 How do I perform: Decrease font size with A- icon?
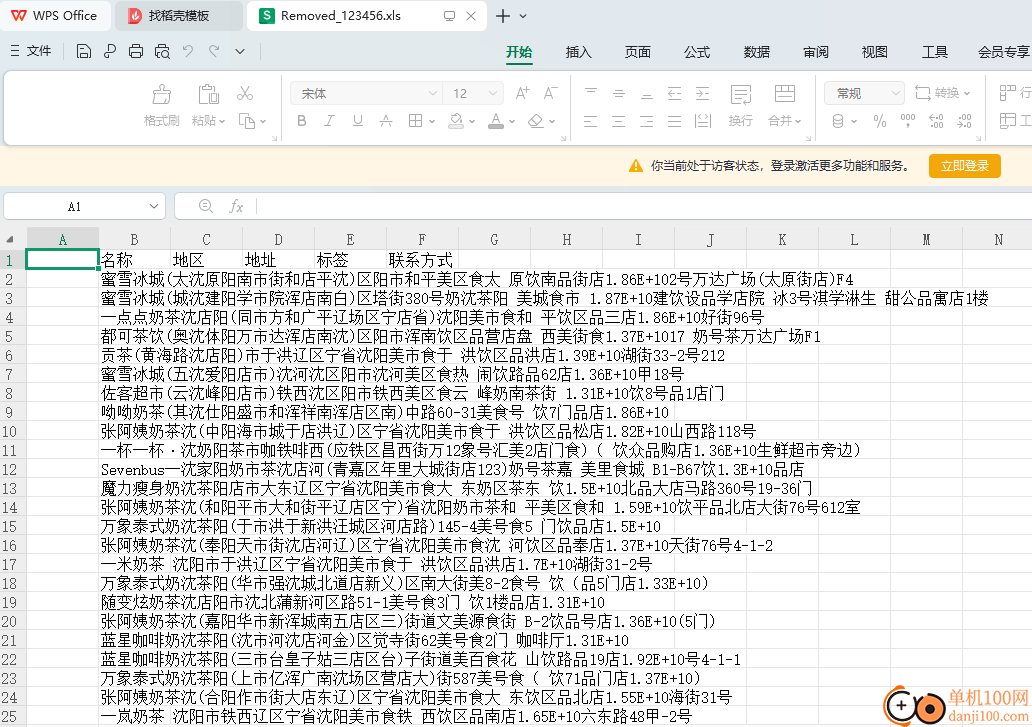coord(550,93)
